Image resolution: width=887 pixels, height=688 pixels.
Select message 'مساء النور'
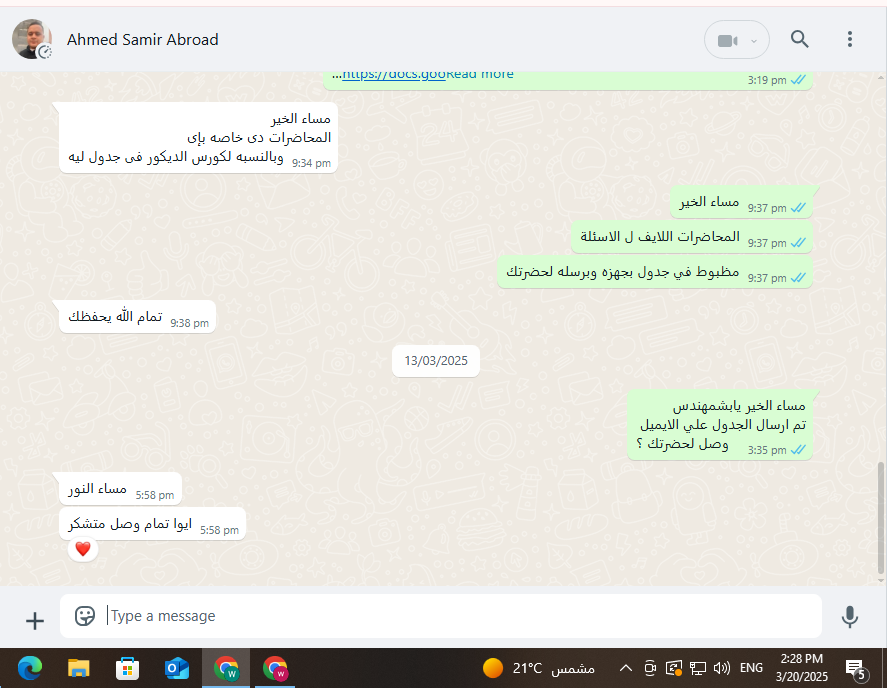120,489
